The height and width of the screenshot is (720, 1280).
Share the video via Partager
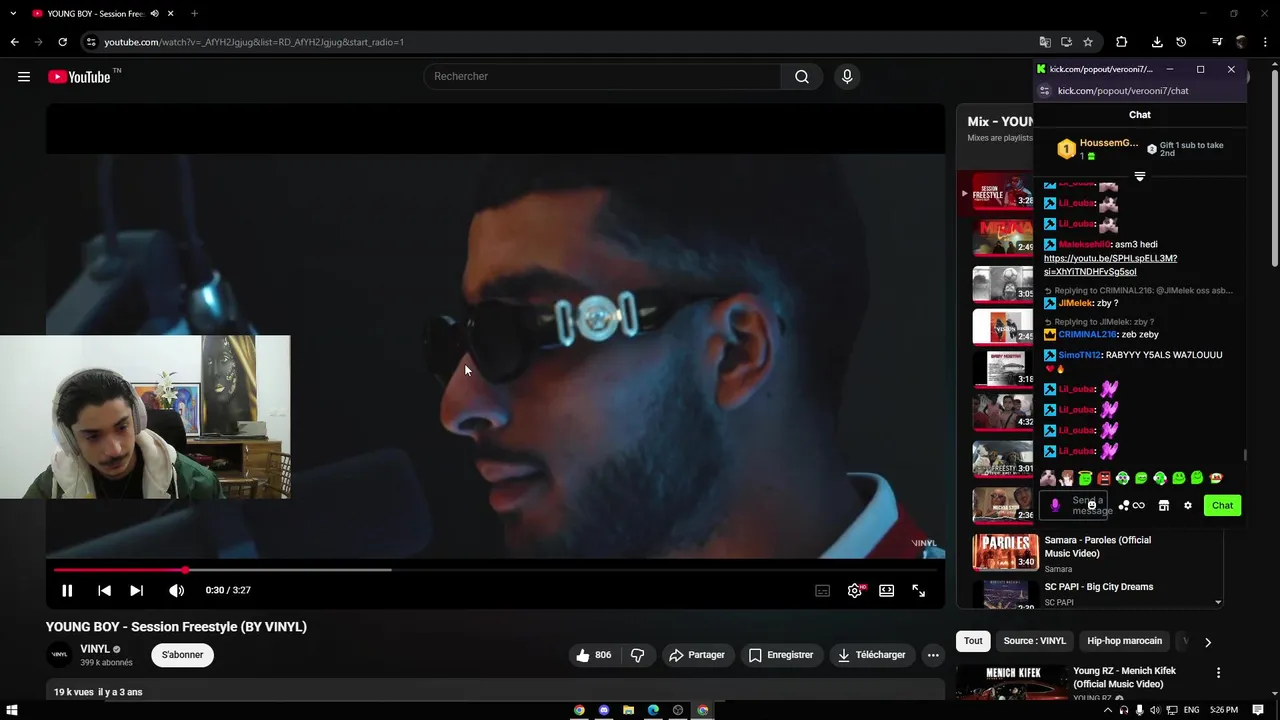point(697,655)
